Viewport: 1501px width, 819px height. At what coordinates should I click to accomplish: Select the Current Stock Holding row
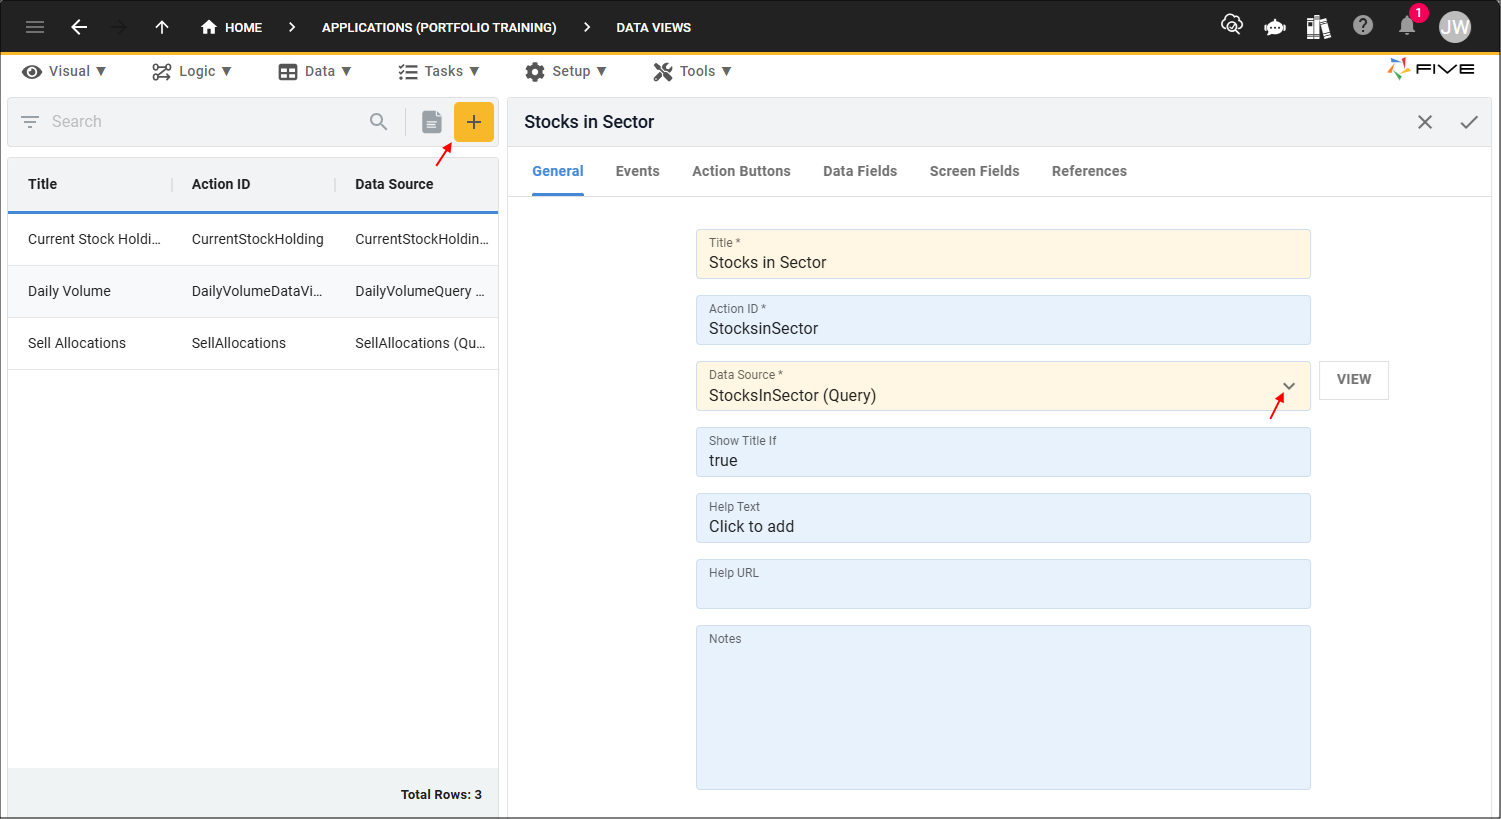253,239
